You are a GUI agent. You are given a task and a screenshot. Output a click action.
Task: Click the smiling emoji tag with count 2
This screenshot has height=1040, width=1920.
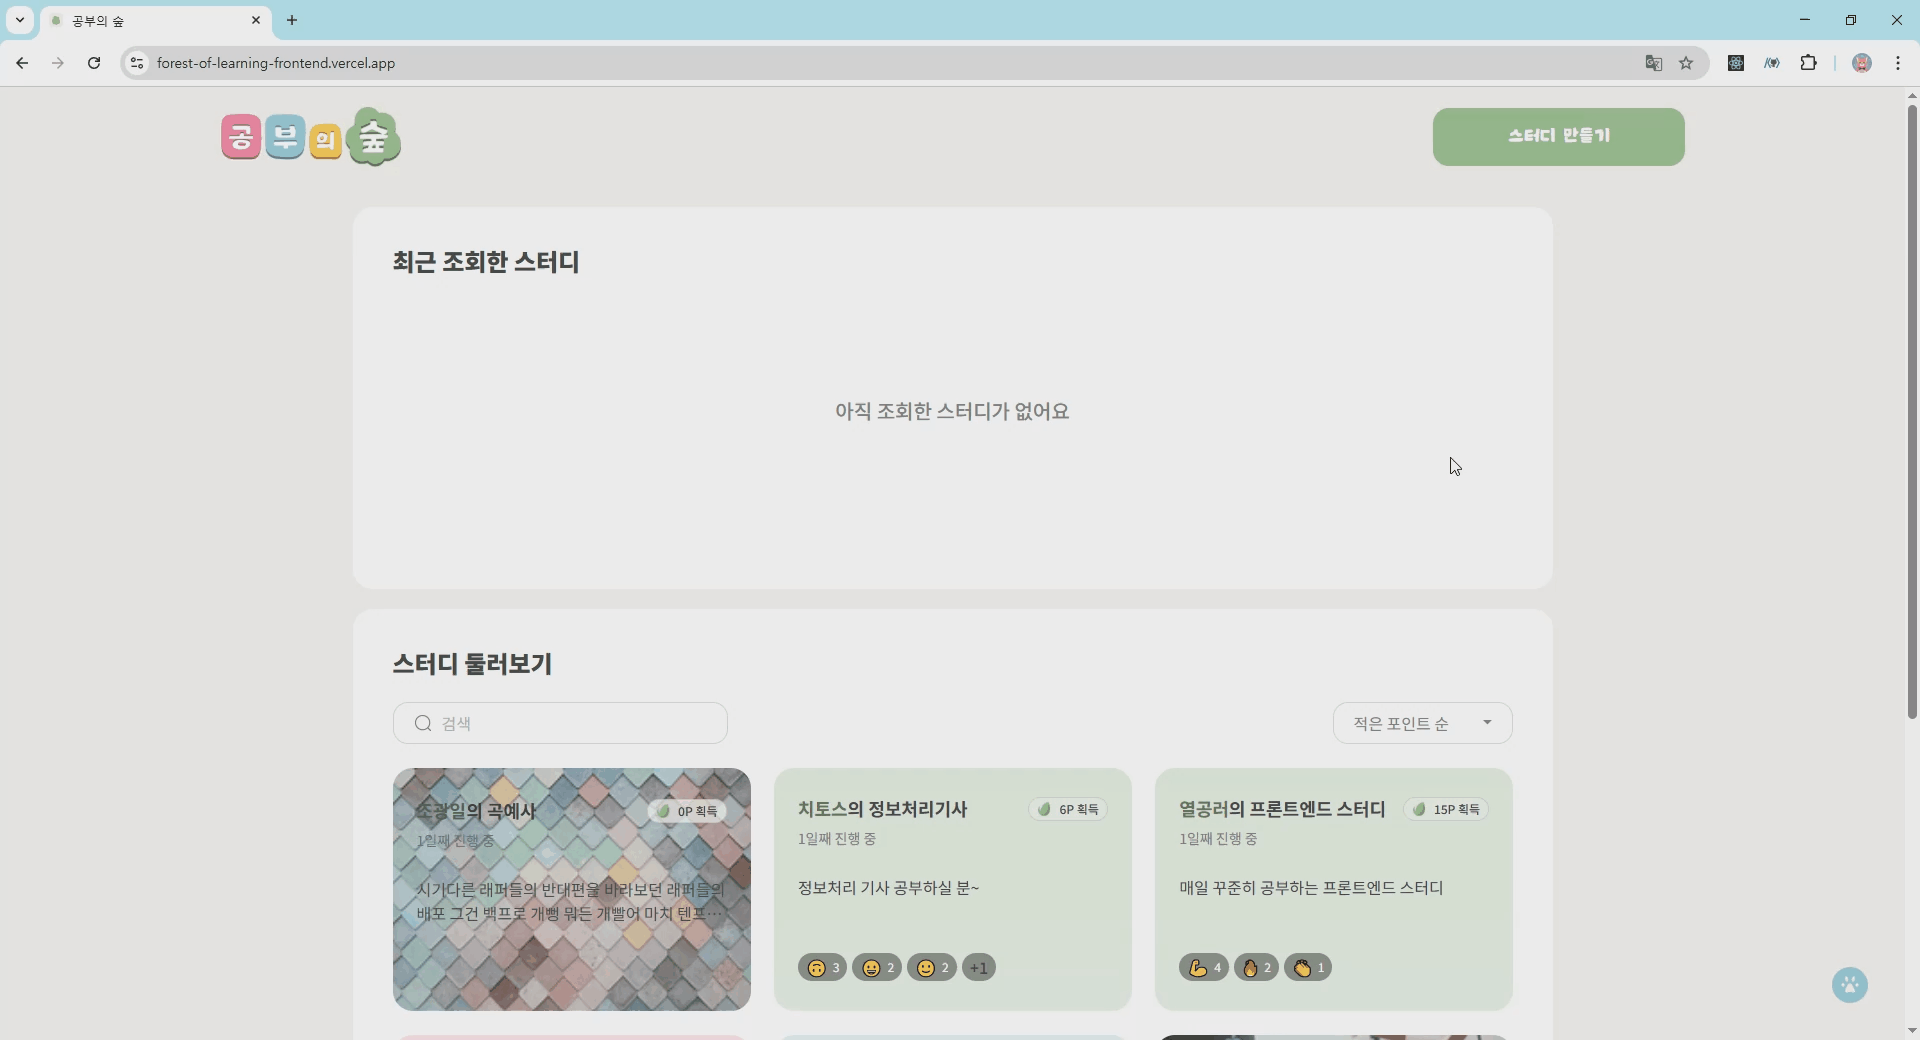pos(932,967)
